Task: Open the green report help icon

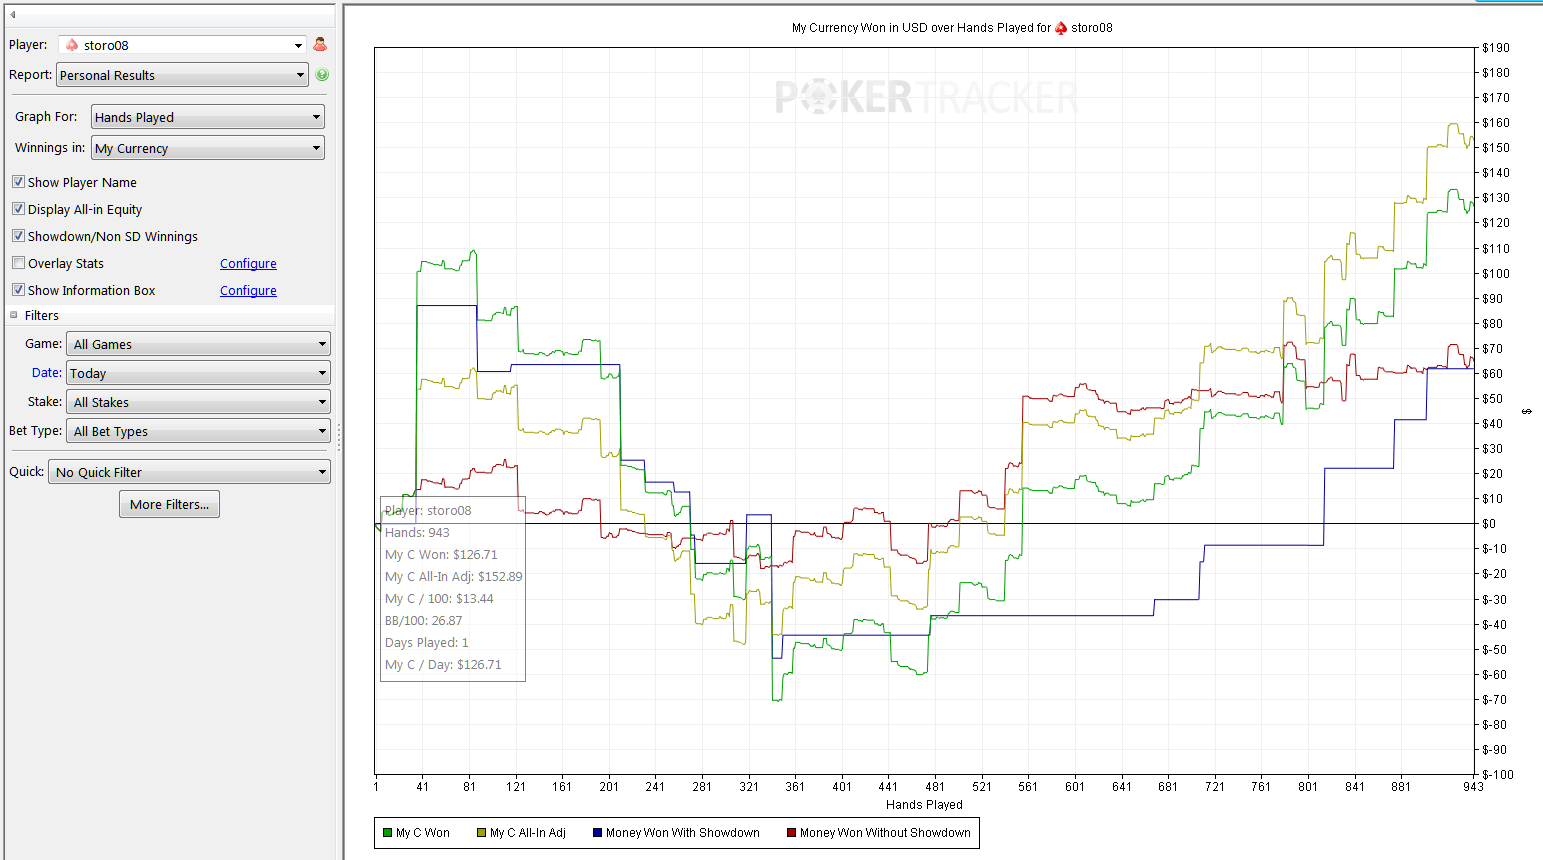Action: [x=322, y=75]
